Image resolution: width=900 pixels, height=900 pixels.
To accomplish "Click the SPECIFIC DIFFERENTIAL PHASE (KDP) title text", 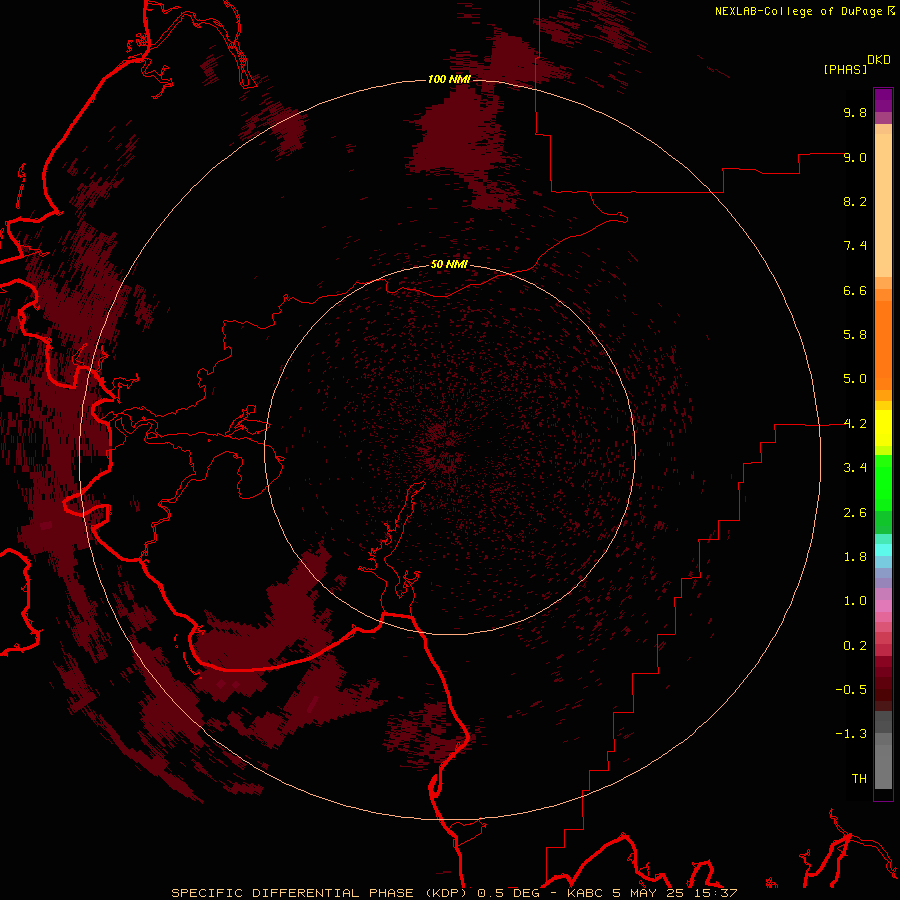I will [x=321, y=893].
